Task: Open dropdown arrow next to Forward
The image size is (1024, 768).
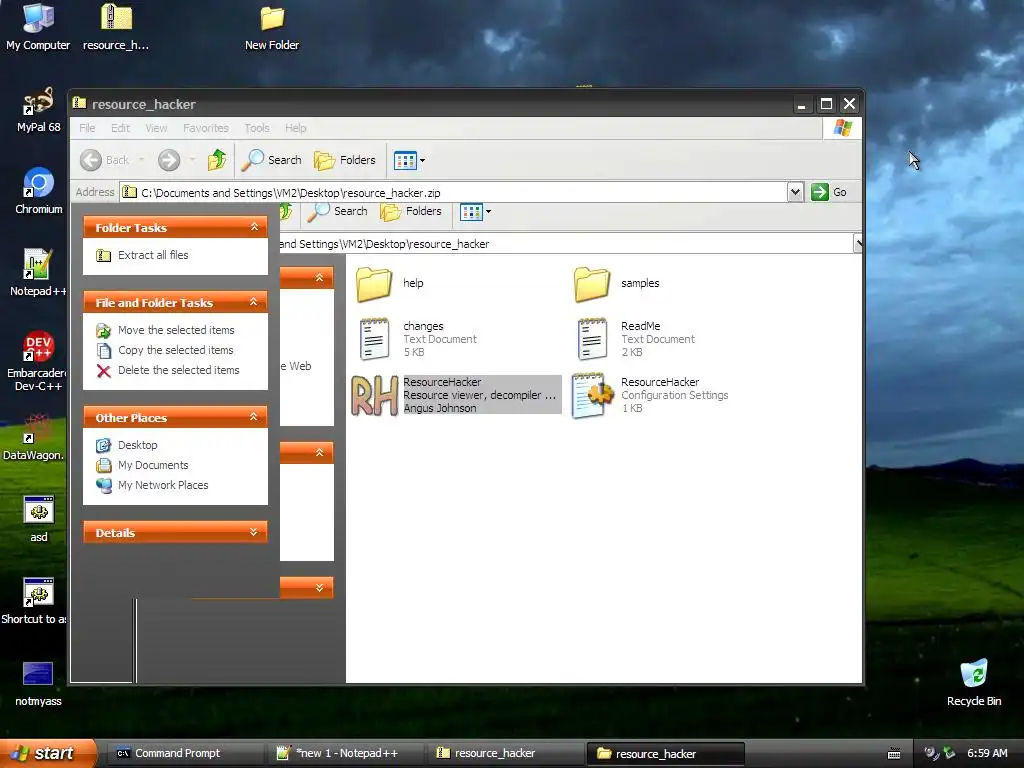Action: [x=192, y=160]
